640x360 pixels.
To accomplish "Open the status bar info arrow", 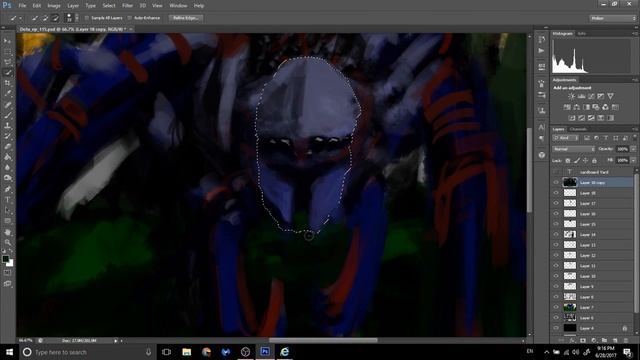I will pyautogui.click(x=116, y=340).
